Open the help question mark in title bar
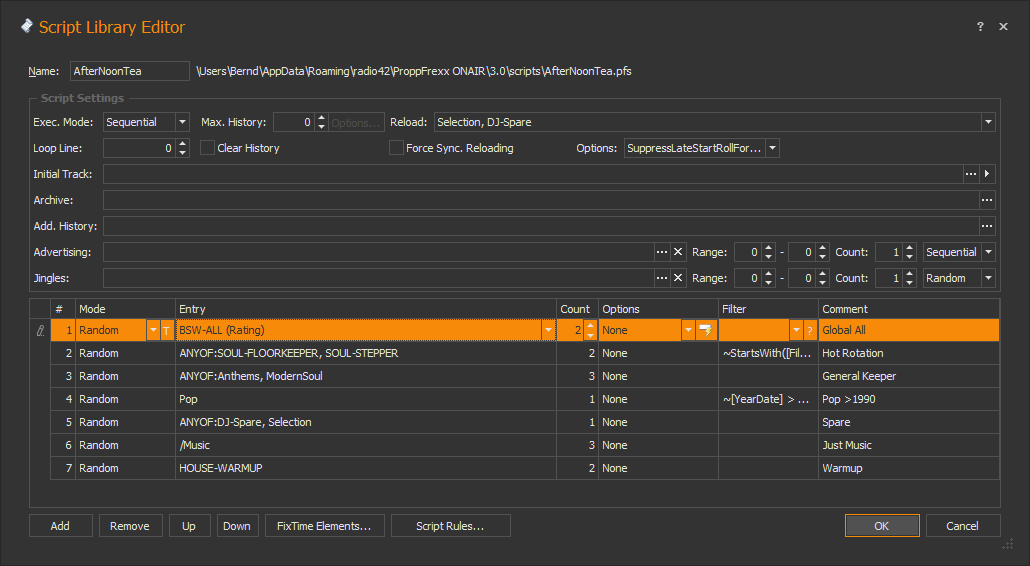 [x=980, y=27]
